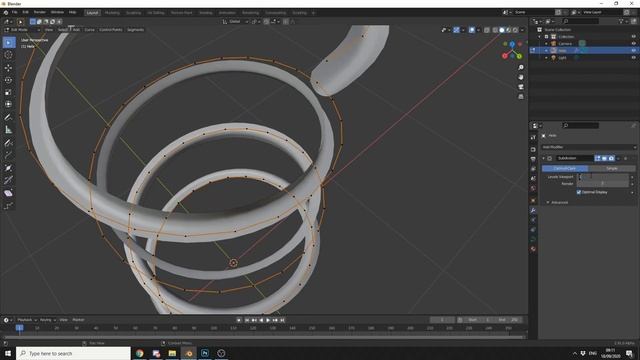Image resolution: width=640 pixels, height=360 pixels.
Task: Select the curve Draw tool
Action: point(9,143)
